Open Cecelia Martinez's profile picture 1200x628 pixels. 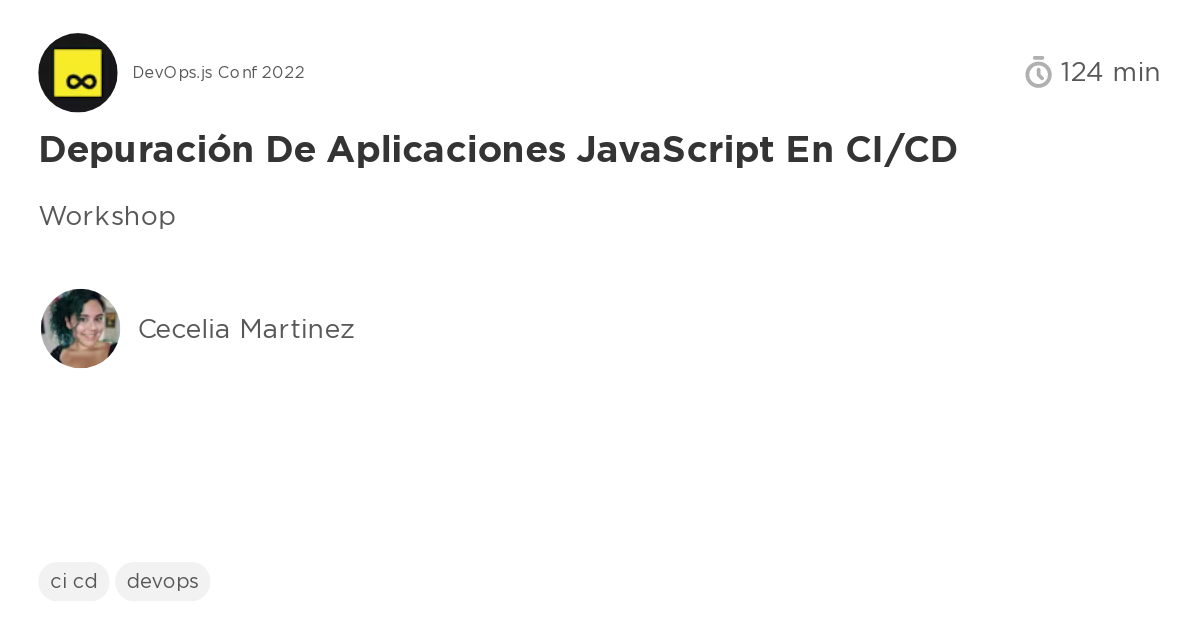(80, 328)
